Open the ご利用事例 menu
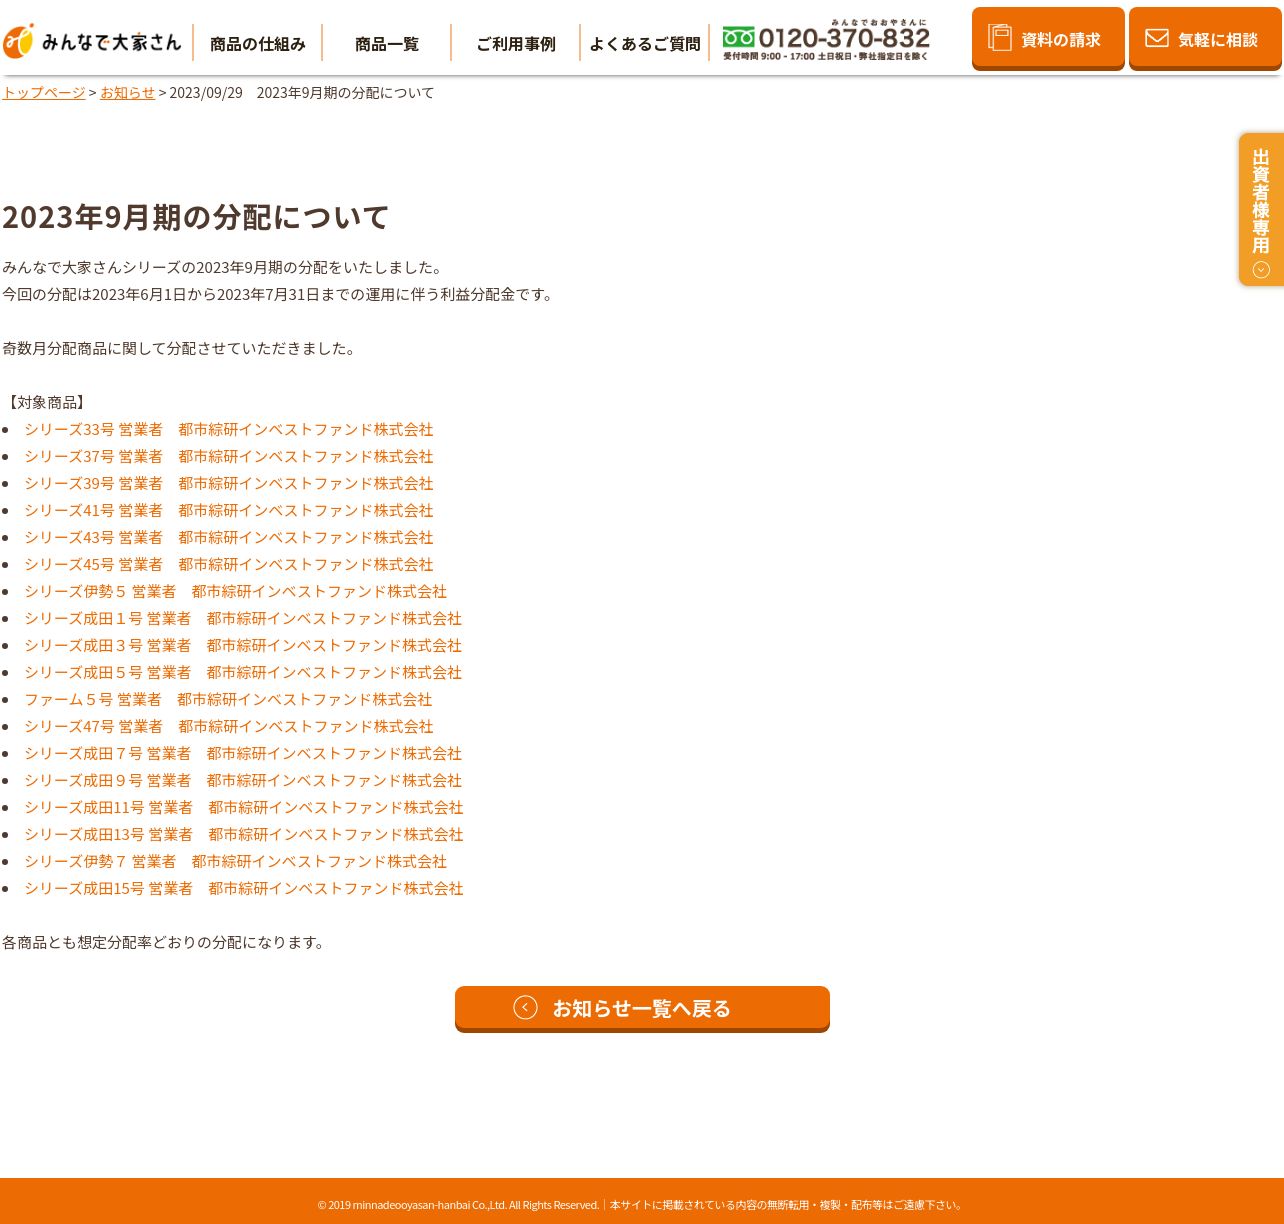Image resolution: width=1284 pixels, height=1224 pixels. 515,43
